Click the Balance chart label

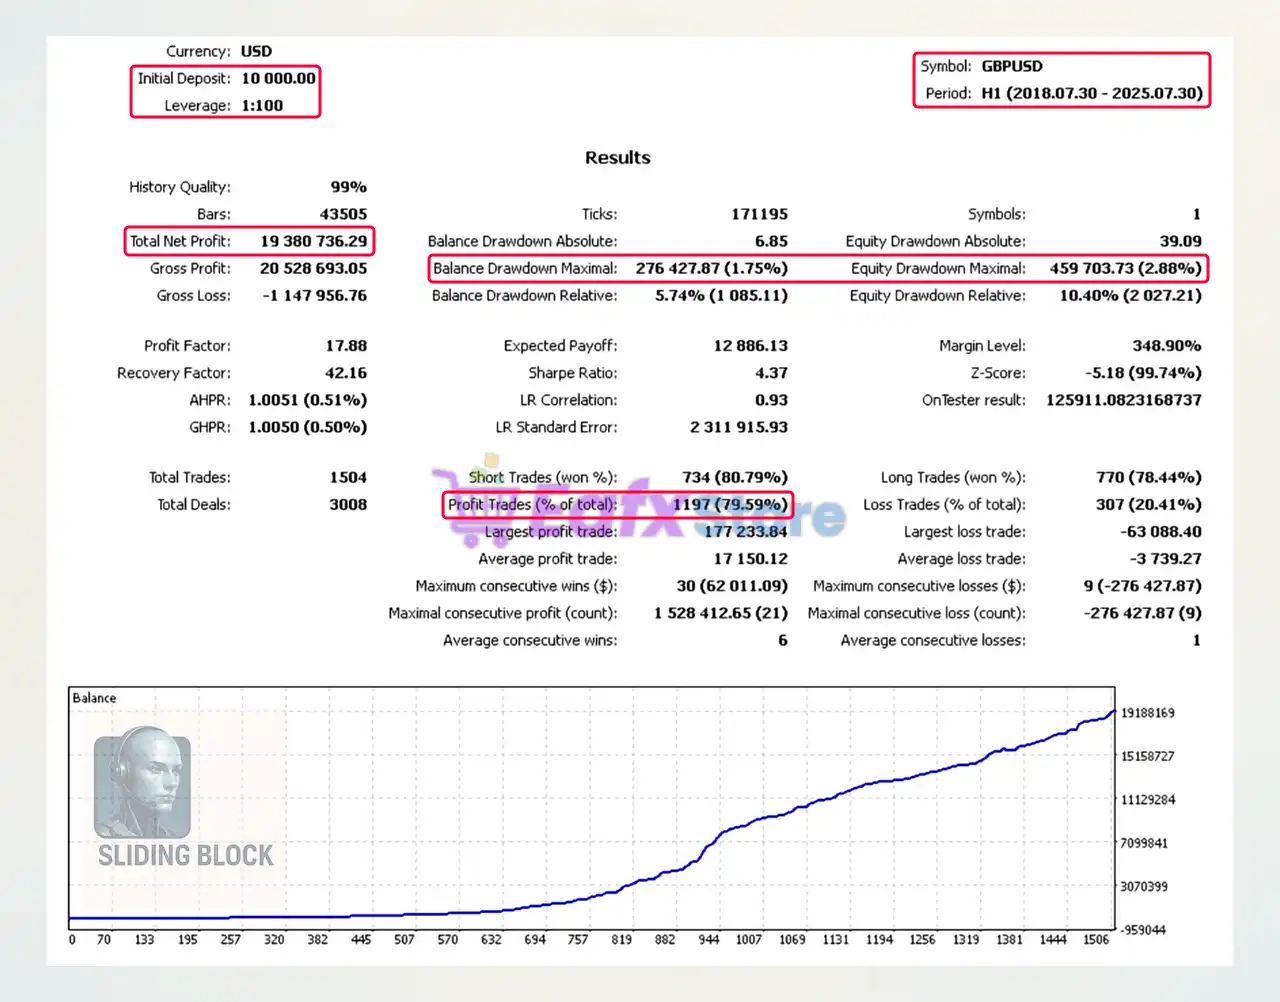94,698
